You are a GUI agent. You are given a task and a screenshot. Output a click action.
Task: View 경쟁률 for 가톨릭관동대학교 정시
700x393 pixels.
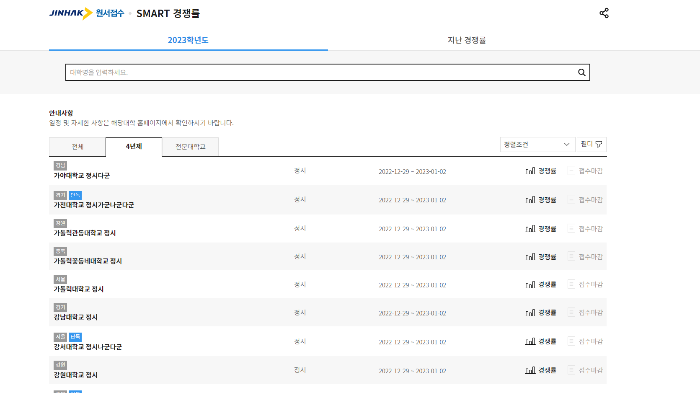tap(541, 229)
